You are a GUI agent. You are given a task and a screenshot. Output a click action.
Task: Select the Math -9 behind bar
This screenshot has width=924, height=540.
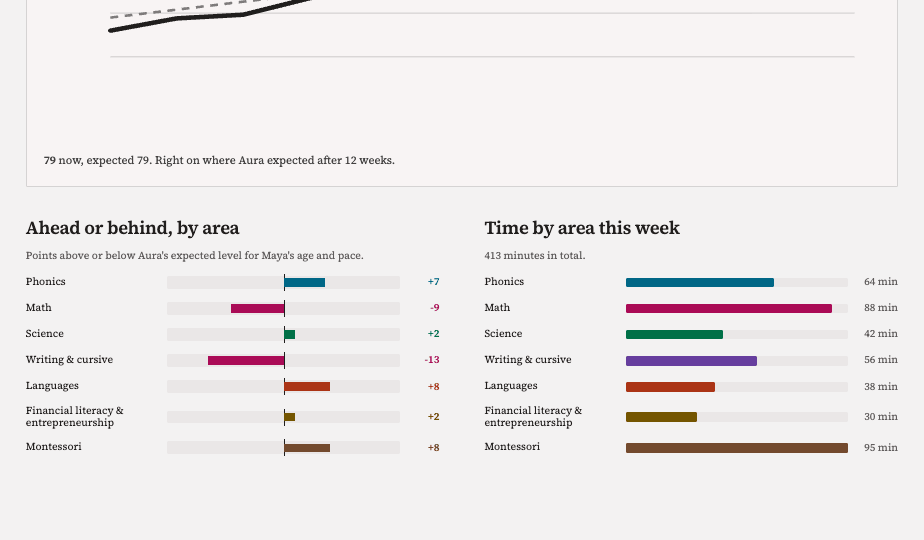(x=258, y=308)
